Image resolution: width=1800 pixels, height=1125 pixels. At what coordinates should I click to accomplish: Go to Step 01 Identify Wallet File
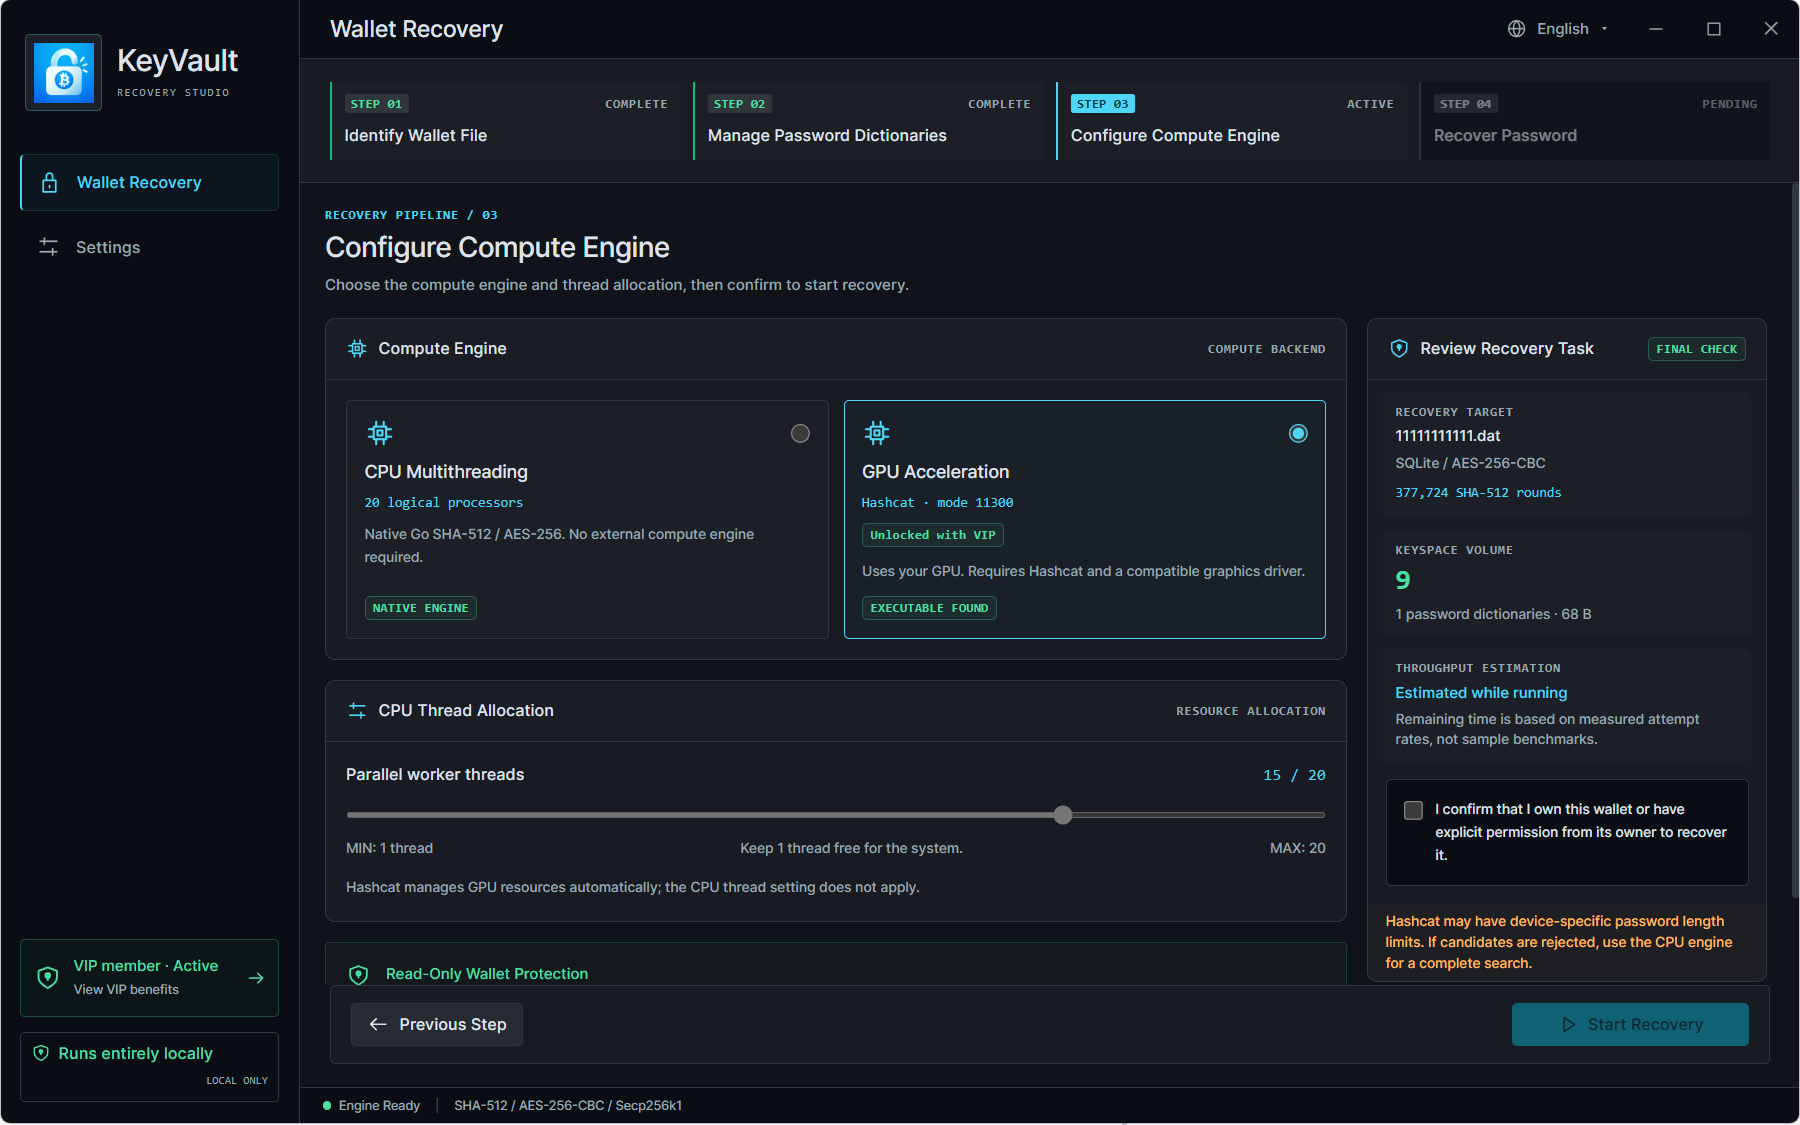506,121
